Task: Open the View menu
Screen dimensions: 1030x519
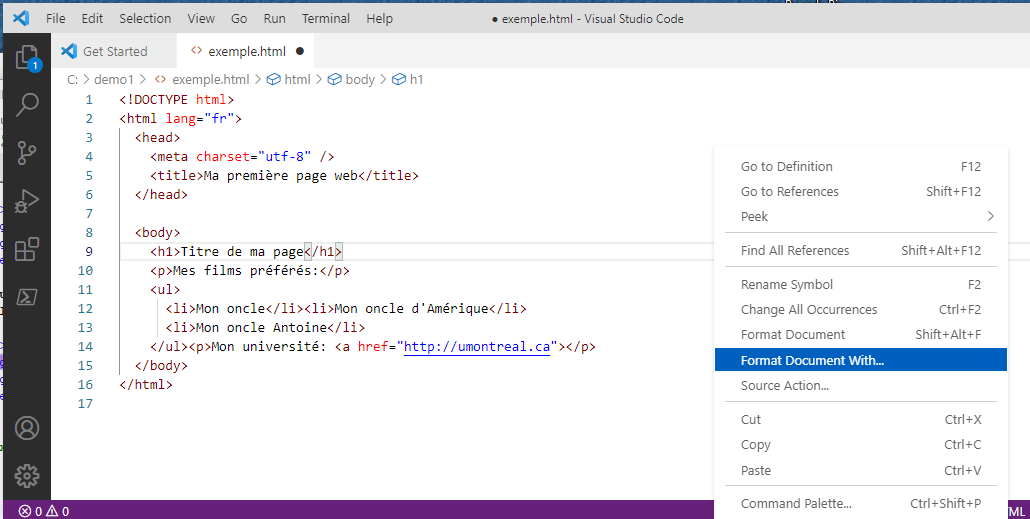Action: 201,18
